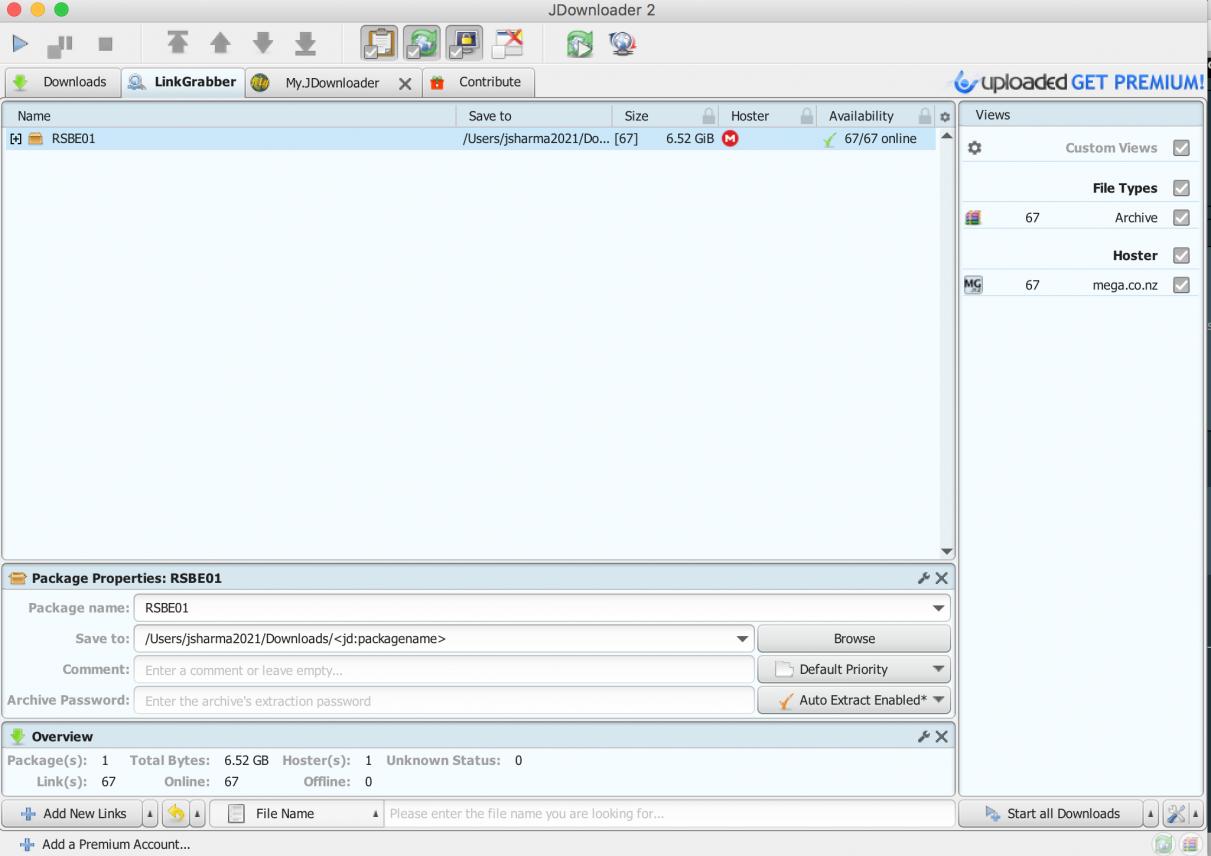Start downloads with the blue play icon

[20, 44]
